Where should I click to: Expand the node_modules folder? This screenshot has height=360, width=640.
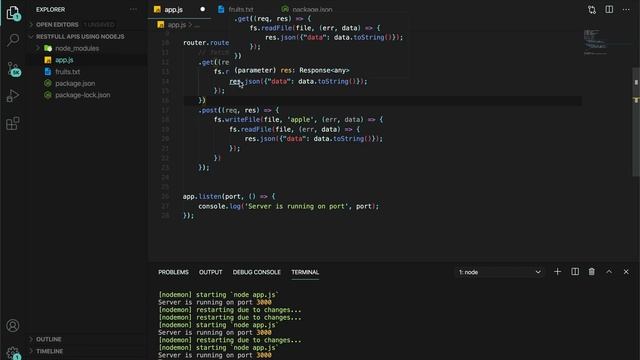point(77,48)
